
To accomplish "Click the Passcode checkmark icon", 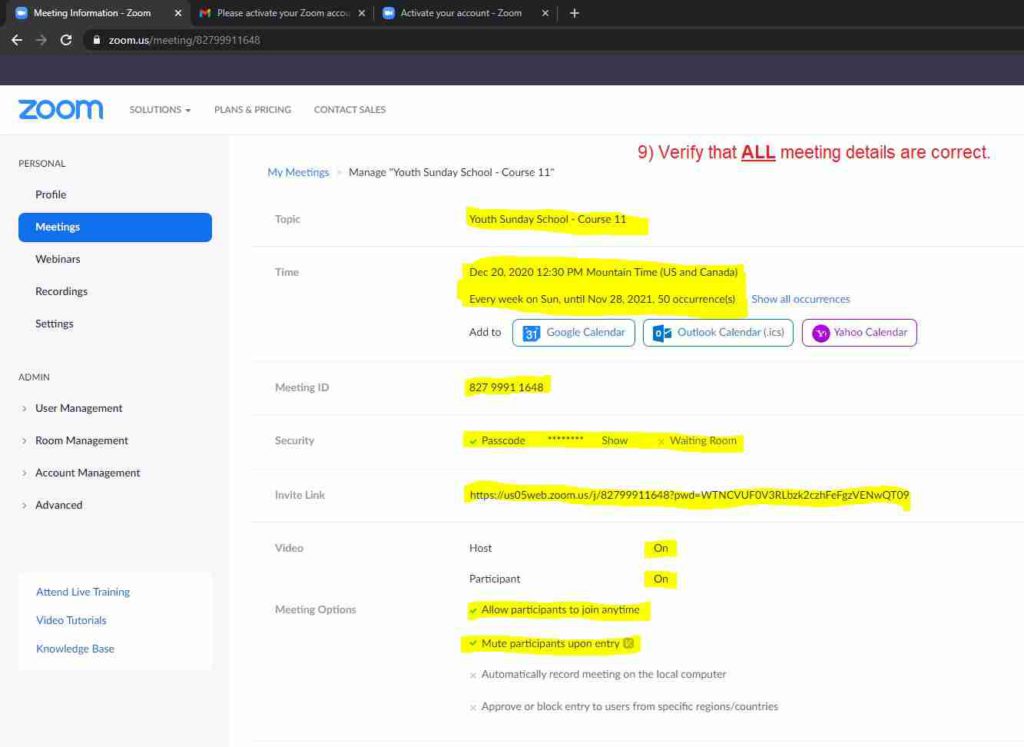I will pyautogui.click(x=473, y=441).
